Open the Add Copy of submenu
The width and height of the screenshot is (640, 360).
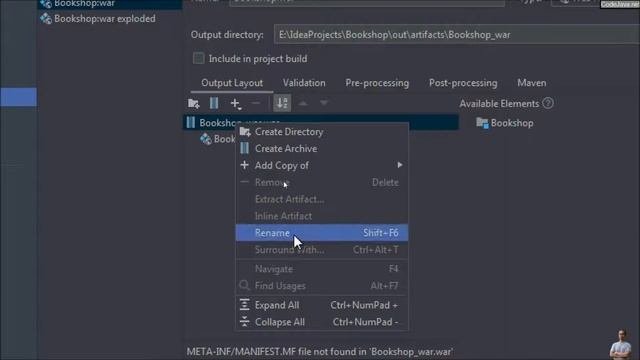(322, 165)
